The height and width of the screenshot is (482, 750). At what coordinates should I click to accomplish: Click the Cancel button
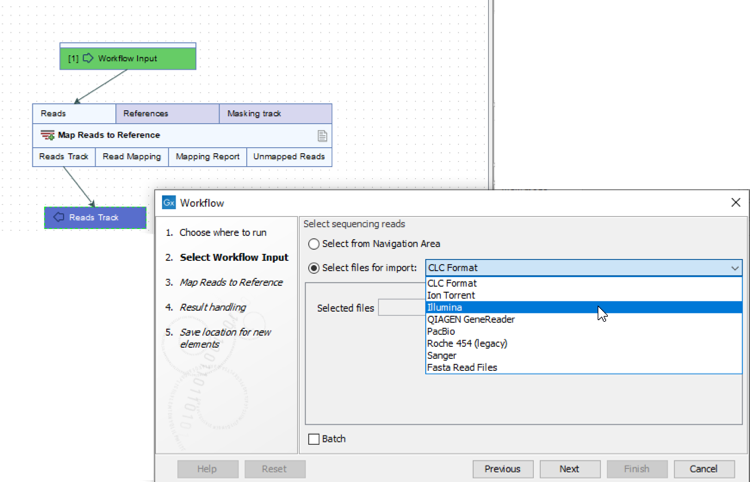tap(703, 469)
